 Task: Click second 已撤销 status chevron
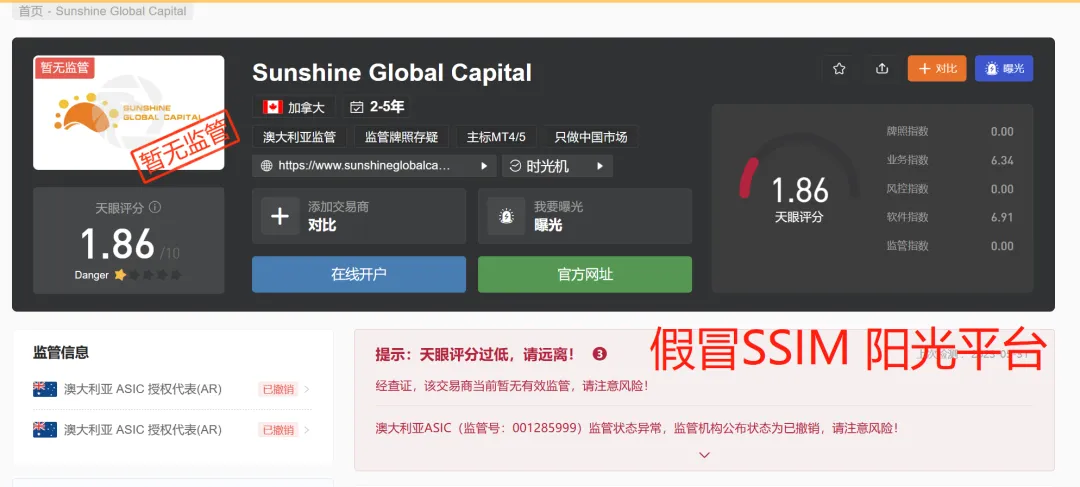(x=307, y=430)
